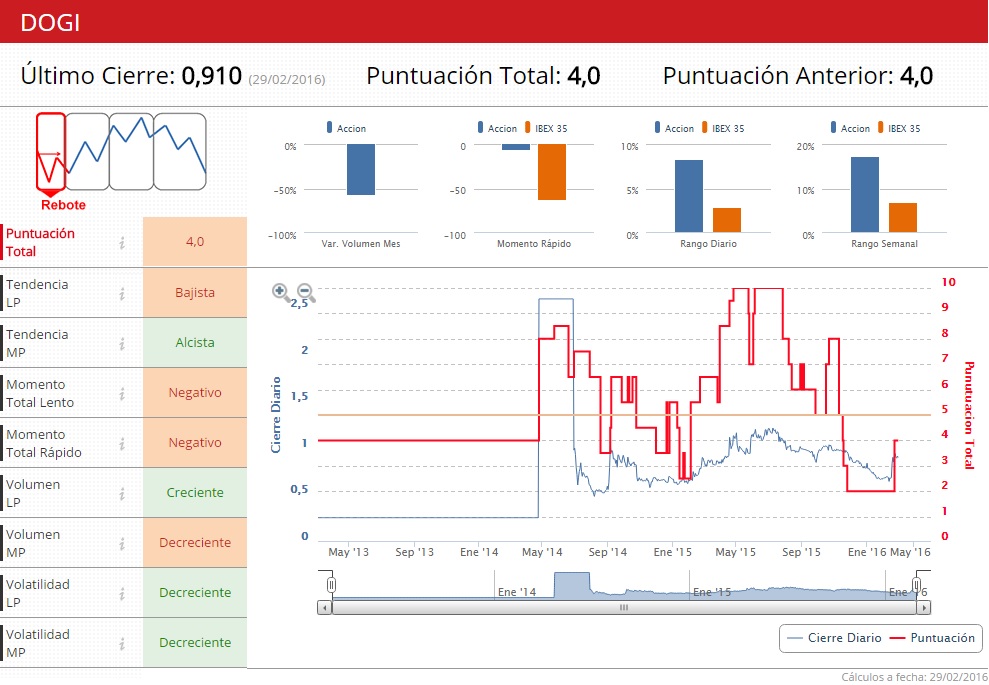Screen dimensions: 989x685
Task: Click the Puntuación Anterior 4,0 text
Action: [x=798, y=76]
